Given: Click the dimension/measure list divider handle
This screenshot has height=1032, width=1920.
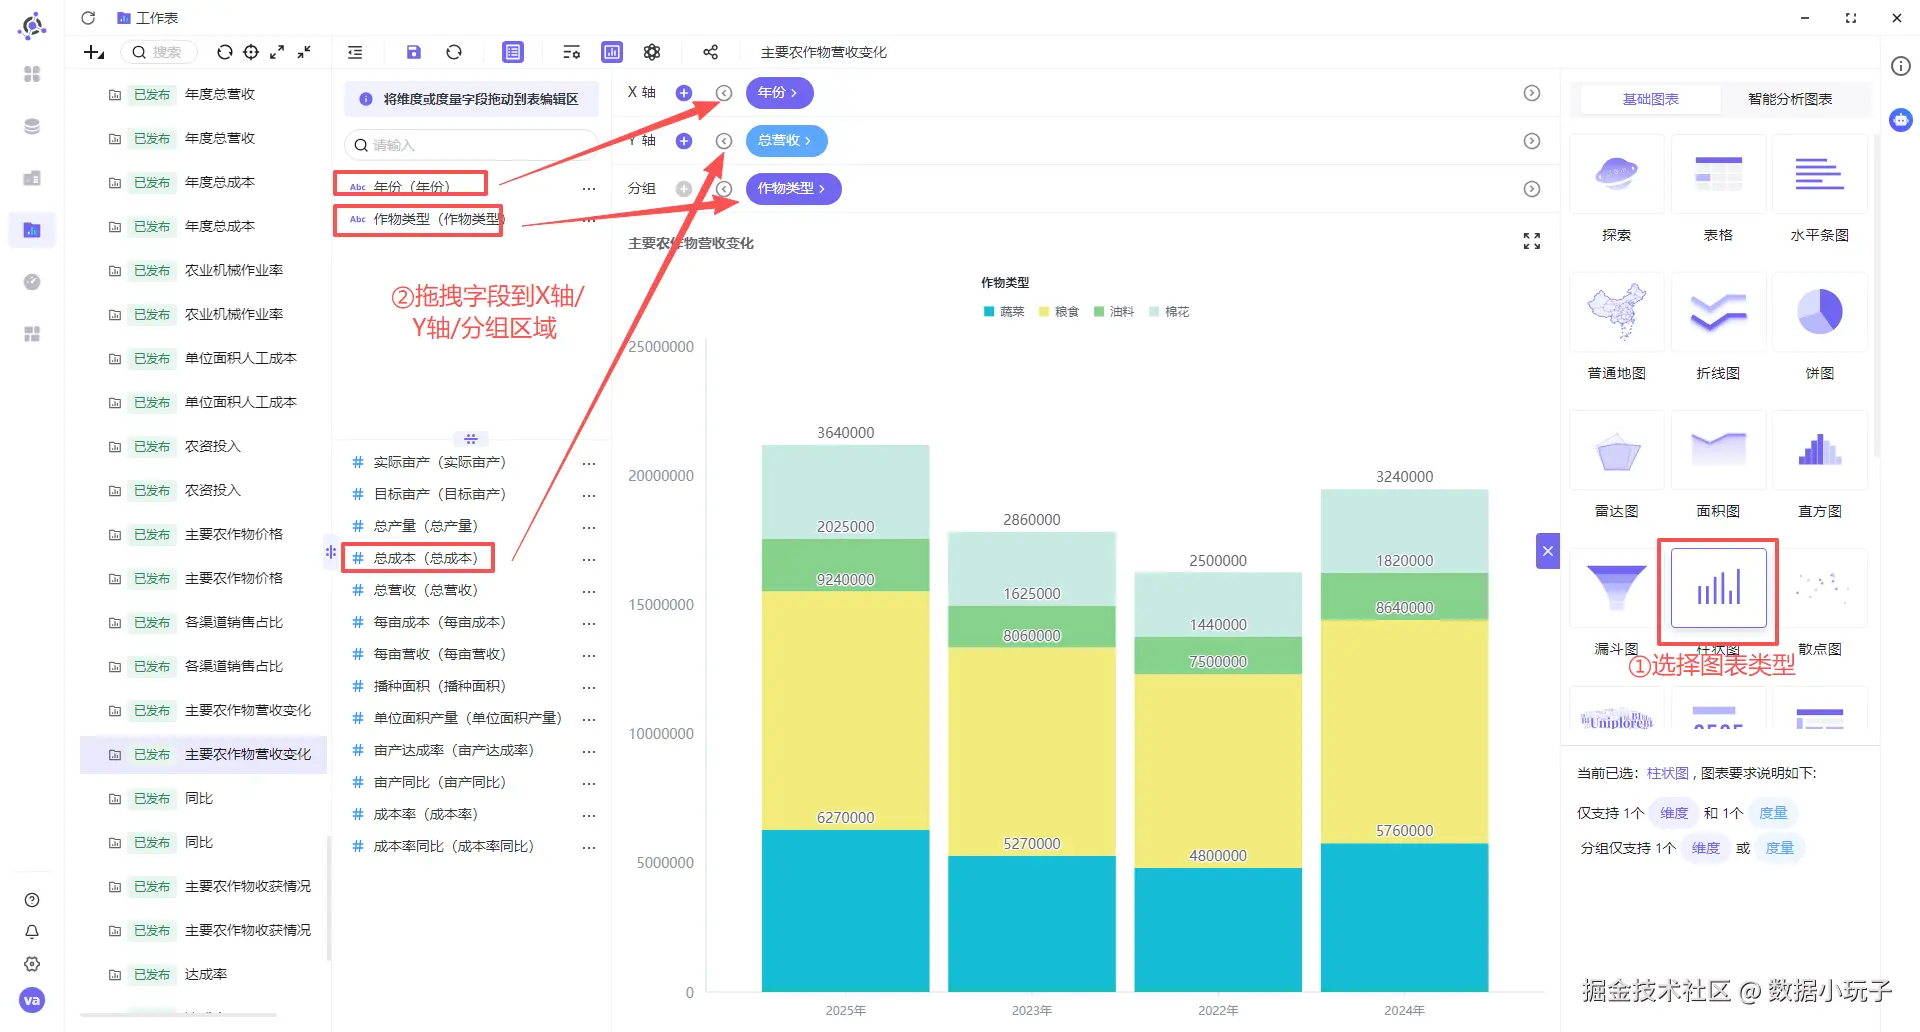Looking at the screenshot, I should 471,439.
